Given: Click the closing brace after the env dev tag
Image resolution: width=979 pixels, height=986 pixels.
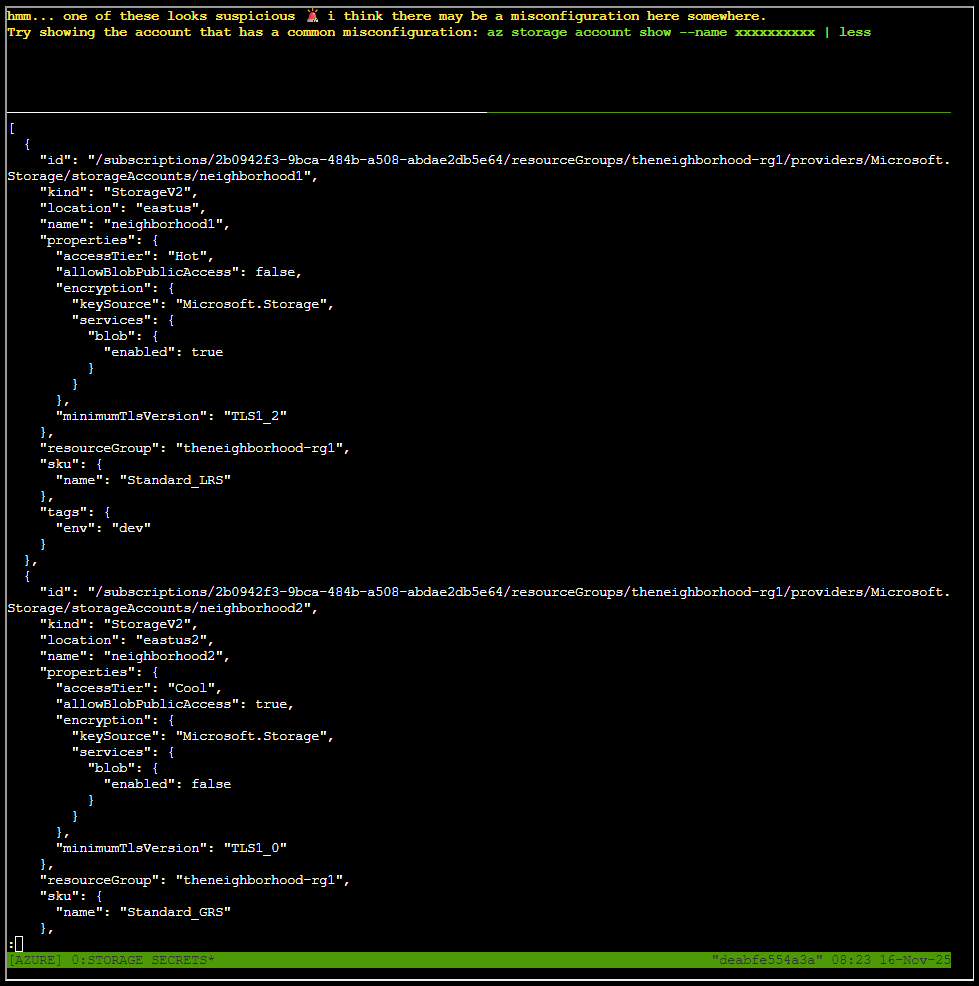Looking at the screenshot, I should [x=42, y=543].
